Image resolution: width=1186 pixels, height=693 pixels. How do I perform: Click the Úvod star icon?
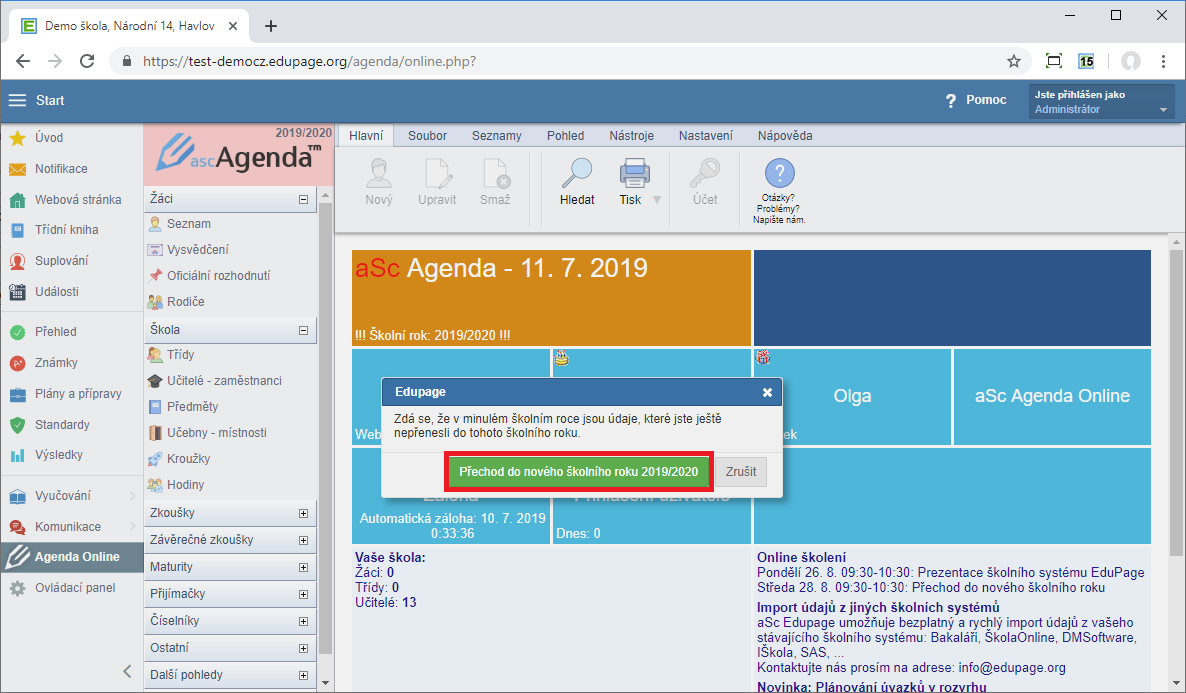17,138
